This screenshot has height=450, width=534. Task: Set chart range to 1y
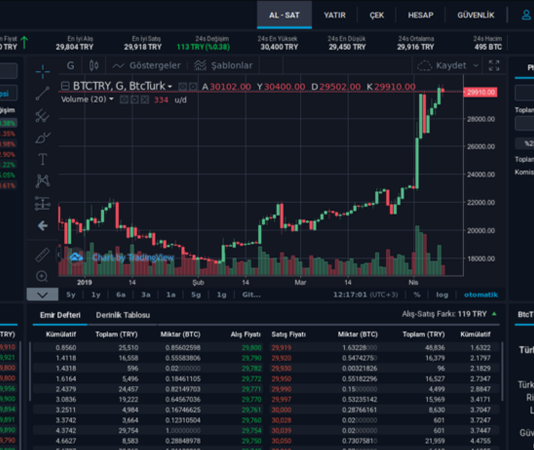point(96,295)
